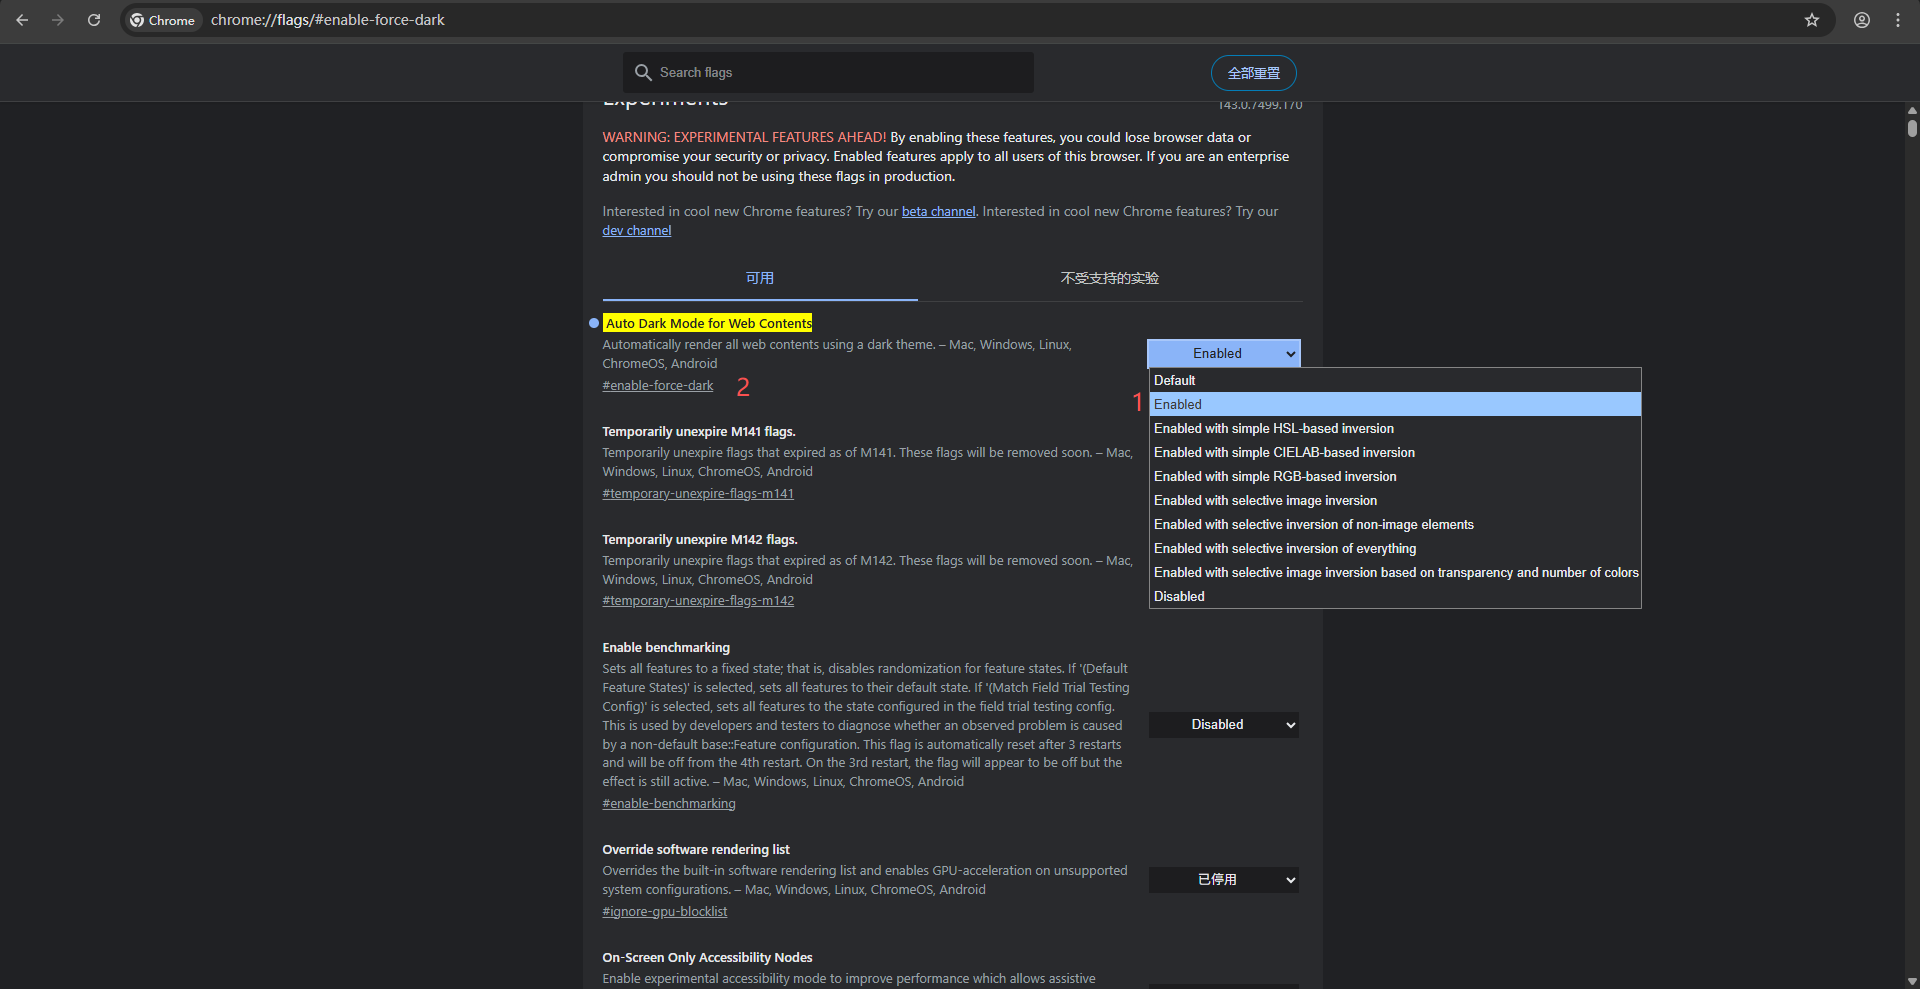Viewport: 1920px width, 989px height.
Task: Switch to the 可用 tab
Action: [760, 278]
